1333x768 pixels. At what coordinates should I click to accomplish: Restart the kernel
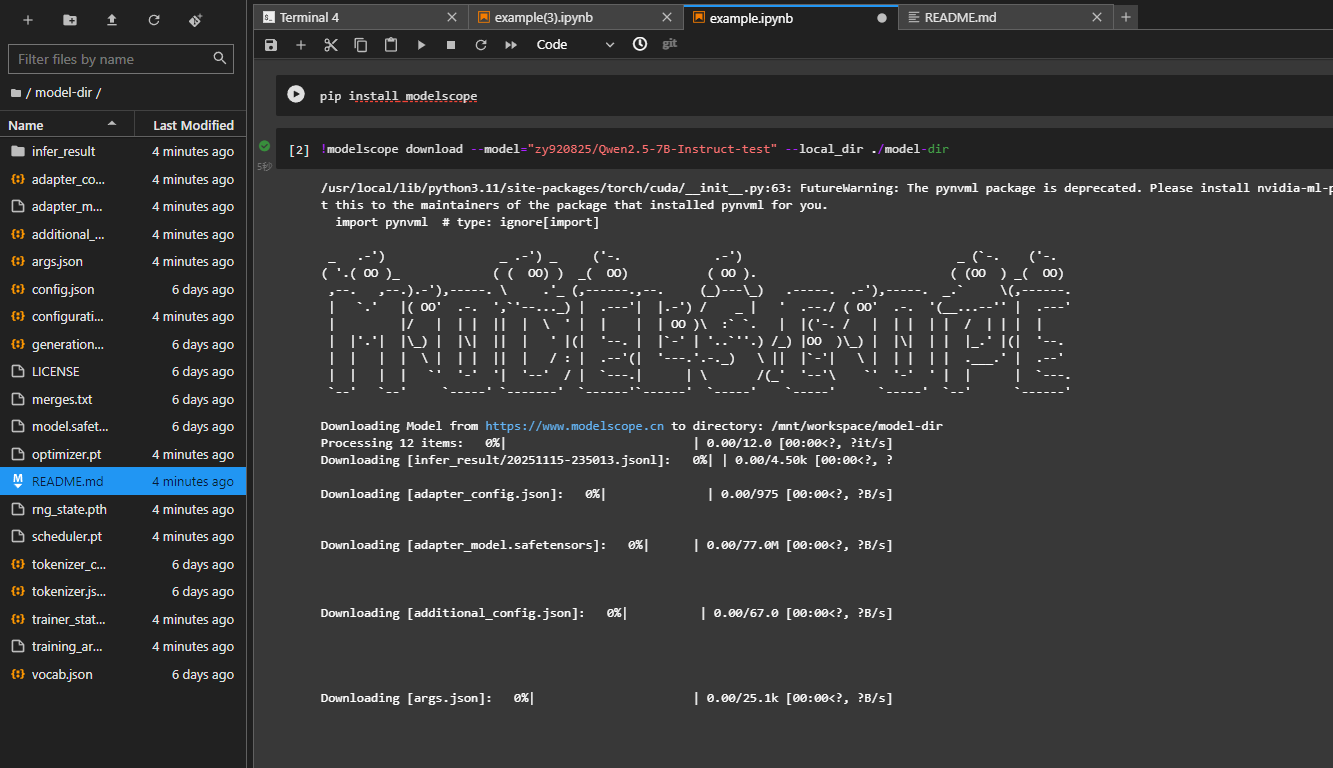point(481,45)
